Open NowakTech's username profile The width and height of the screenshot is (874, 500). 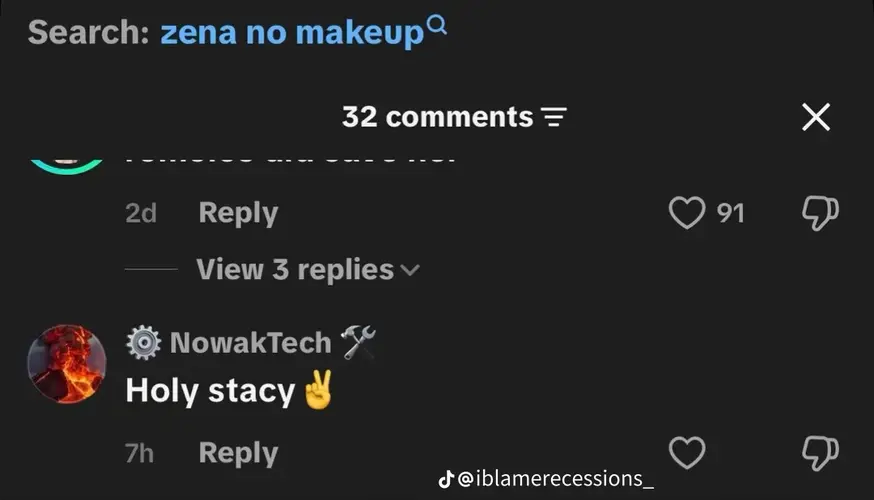(251, 342)
